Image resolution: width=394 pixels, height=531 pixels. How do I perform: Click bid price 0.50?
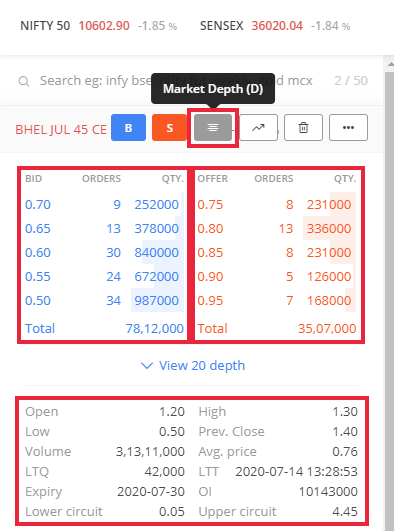pyautogui.click(x=38, y=301)
